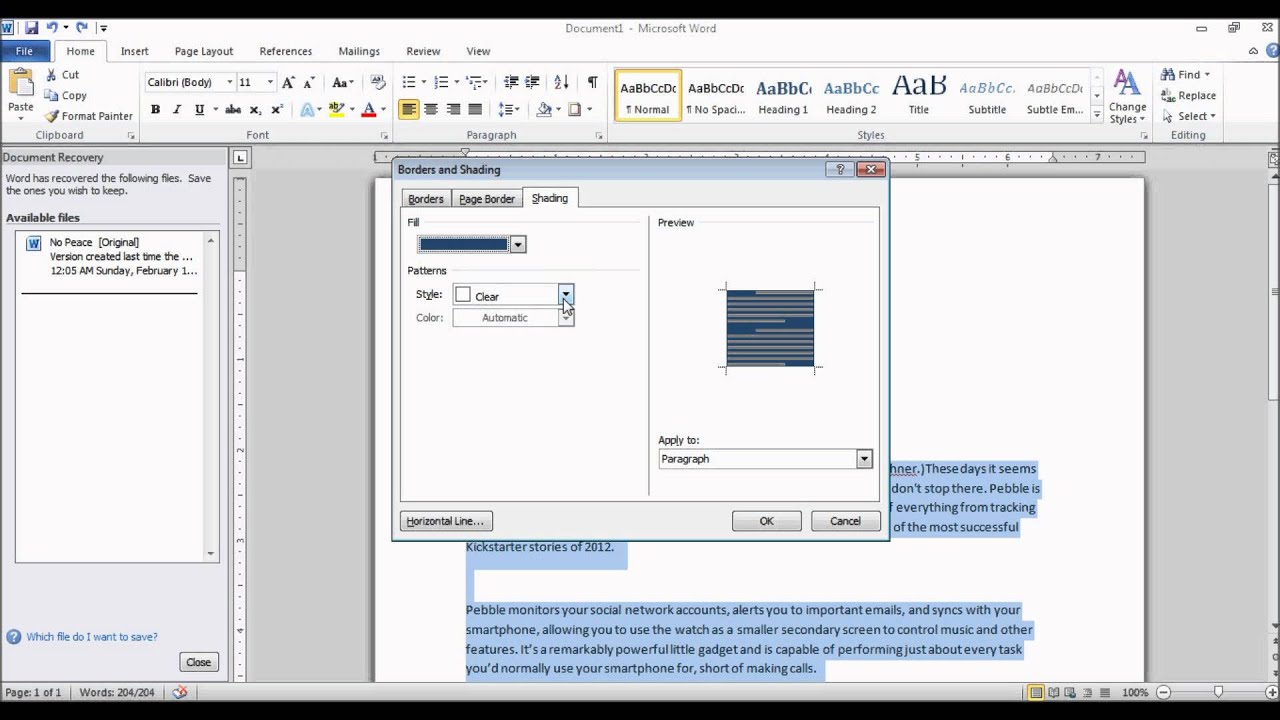Toggle Align Text Right
Image resolution: width=1280 pixels, height=720 pixels.
pyautogui.click(x=453, y=110)
